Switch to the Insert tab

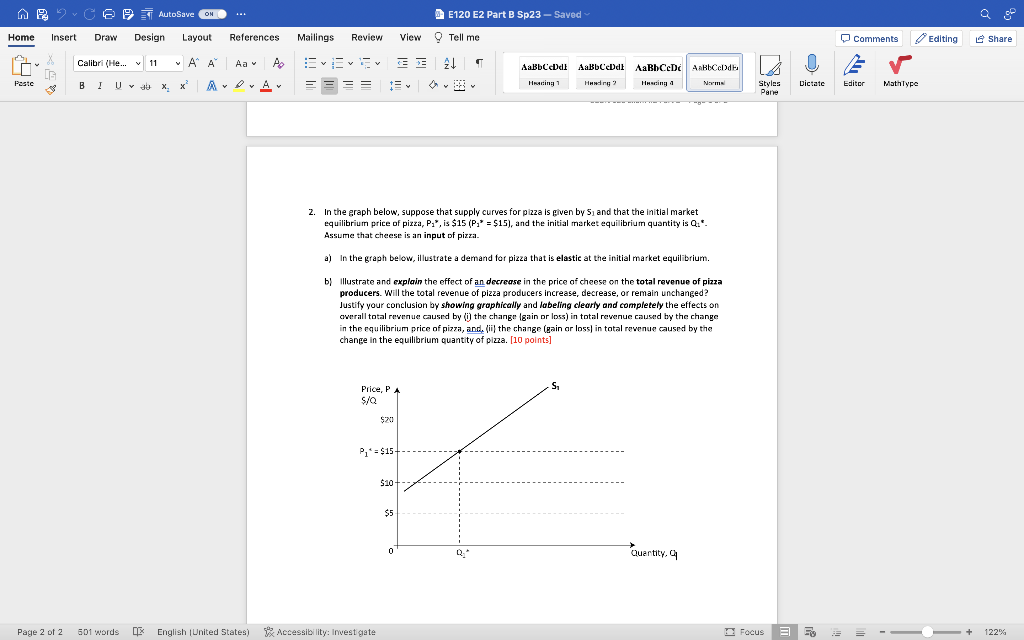(63, 37)
